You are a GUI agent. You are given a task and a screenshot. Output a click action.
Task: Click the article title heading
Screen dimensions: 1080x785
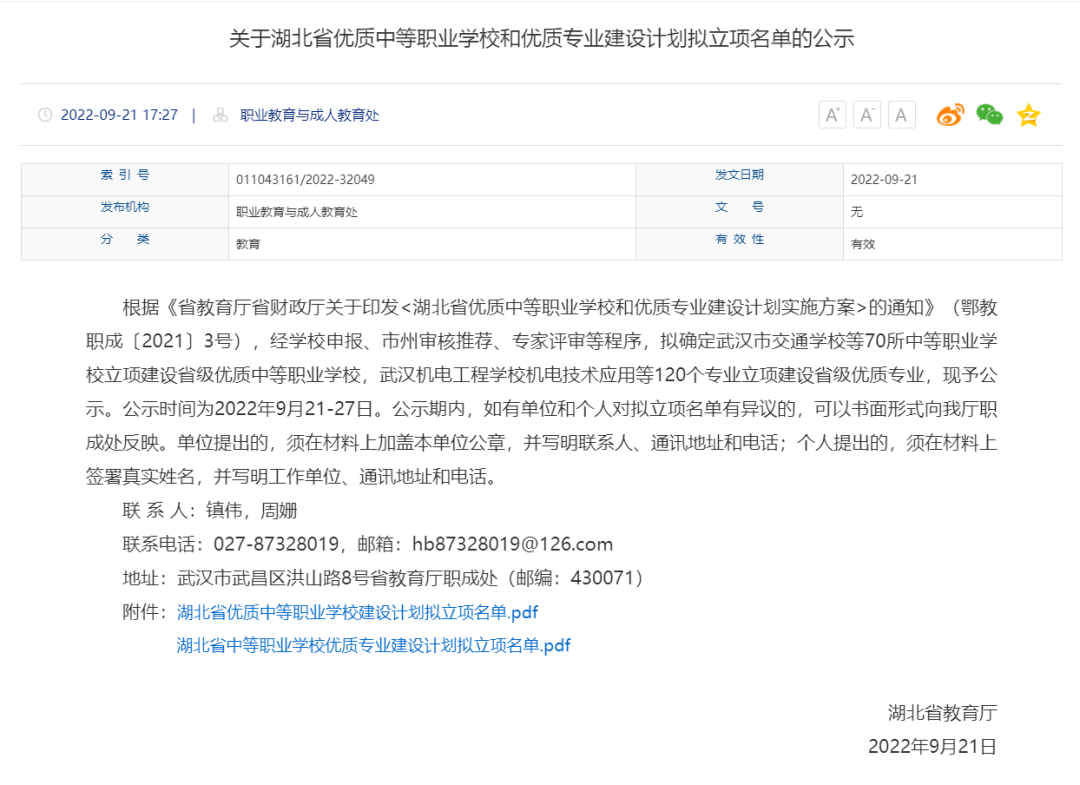coord(541,38)
